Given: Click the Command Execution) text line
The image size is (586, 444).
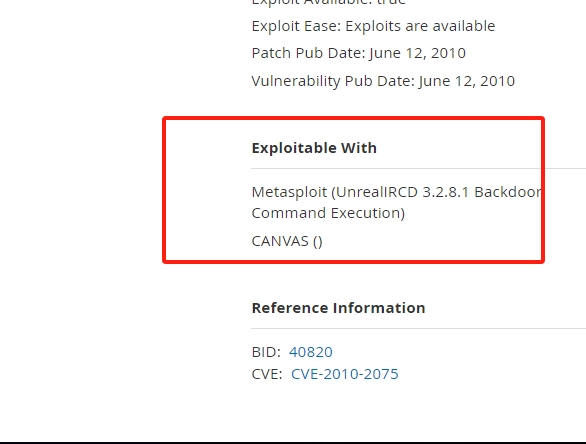Looking at the screenshot, I should [x=328, y=213].
